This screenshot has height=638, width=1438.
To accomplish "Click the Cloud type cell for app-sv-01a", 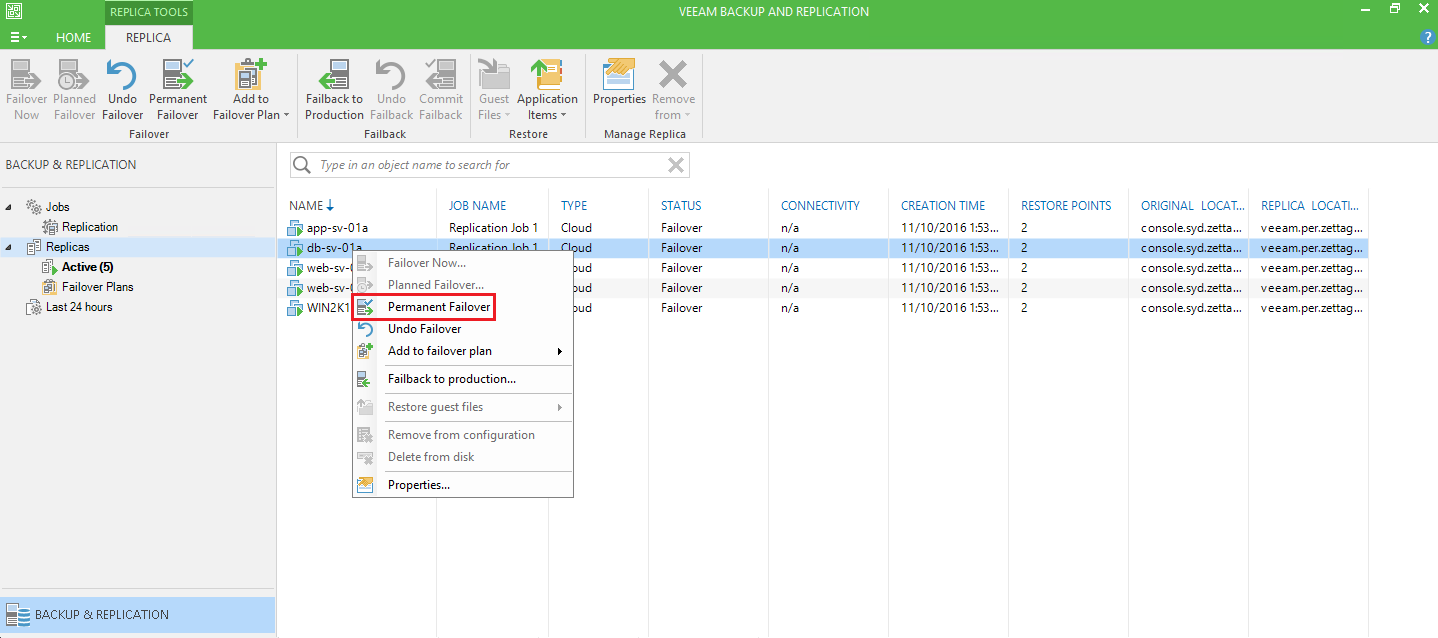I will [576, 228].
